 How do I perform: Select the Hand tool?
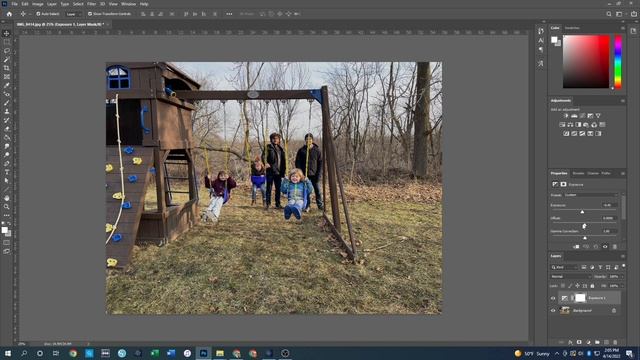7,198
